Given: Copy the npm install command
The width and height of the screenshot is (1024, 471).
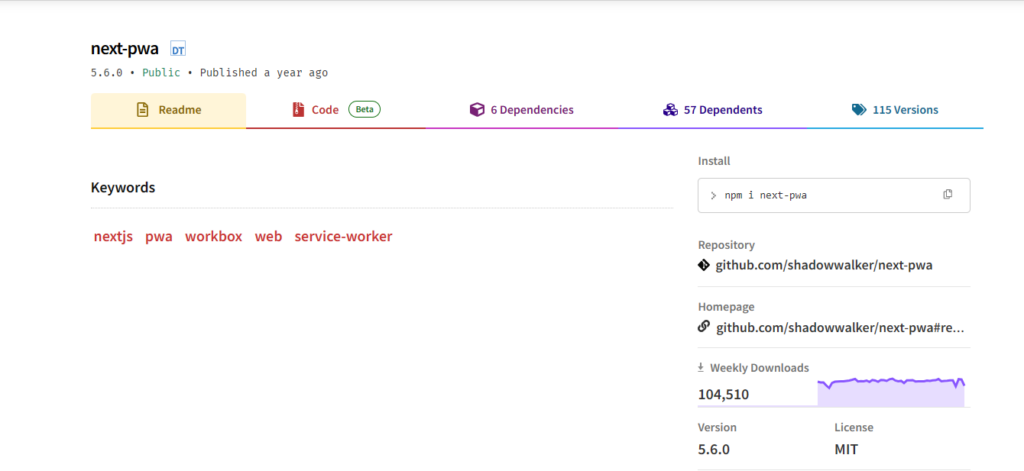Looking at the screenshot, I should click(x=948, y=195).
